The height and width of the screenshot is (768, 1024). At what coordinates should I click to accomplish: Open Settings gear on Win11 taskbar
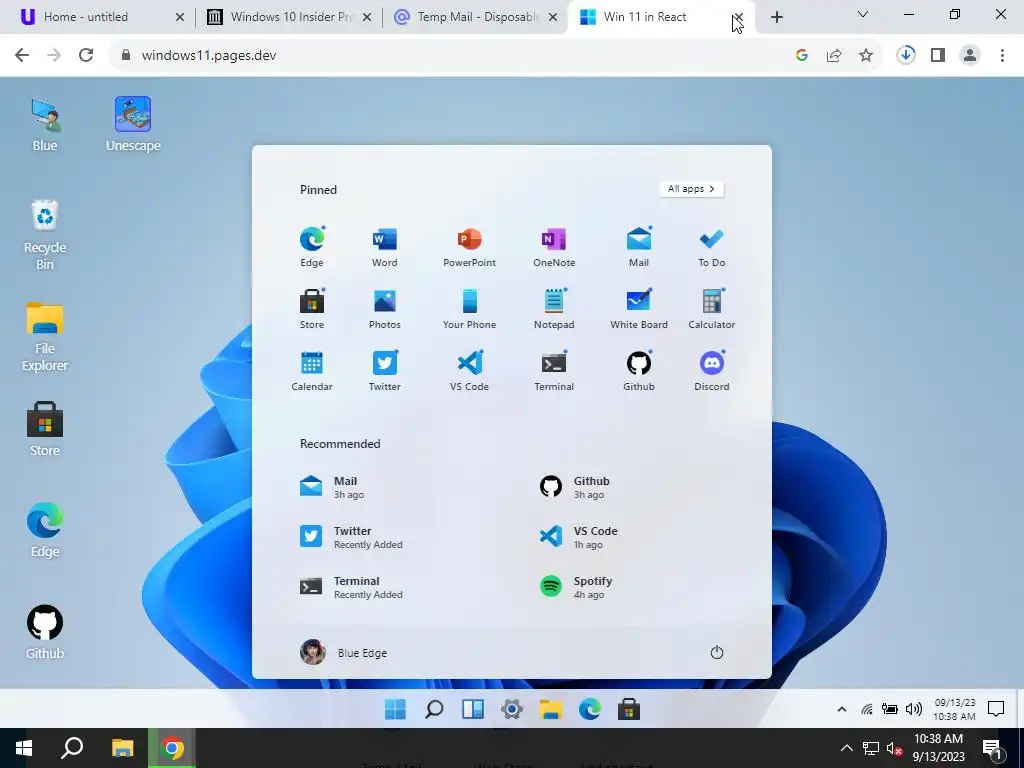pos(512,709)
